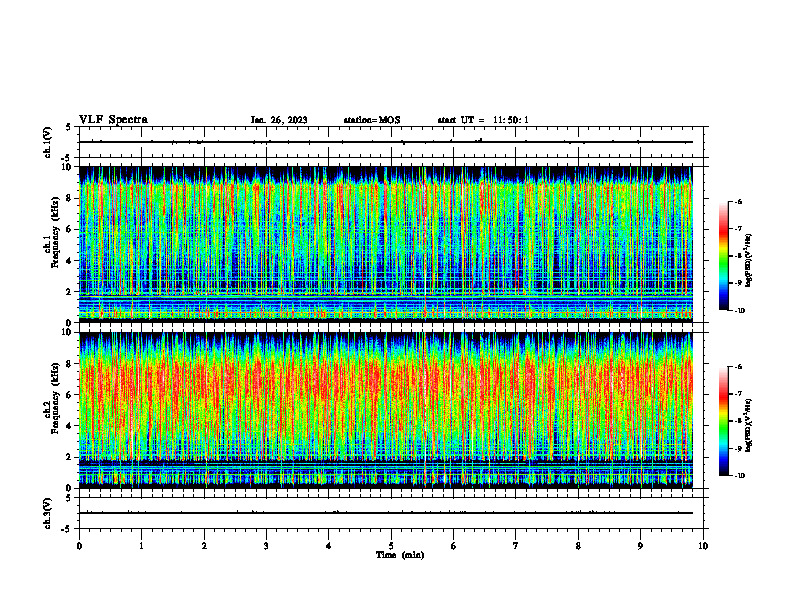Click the ch.3 voltage waveform trace
The image size is (792, 612).
point(386,513)
